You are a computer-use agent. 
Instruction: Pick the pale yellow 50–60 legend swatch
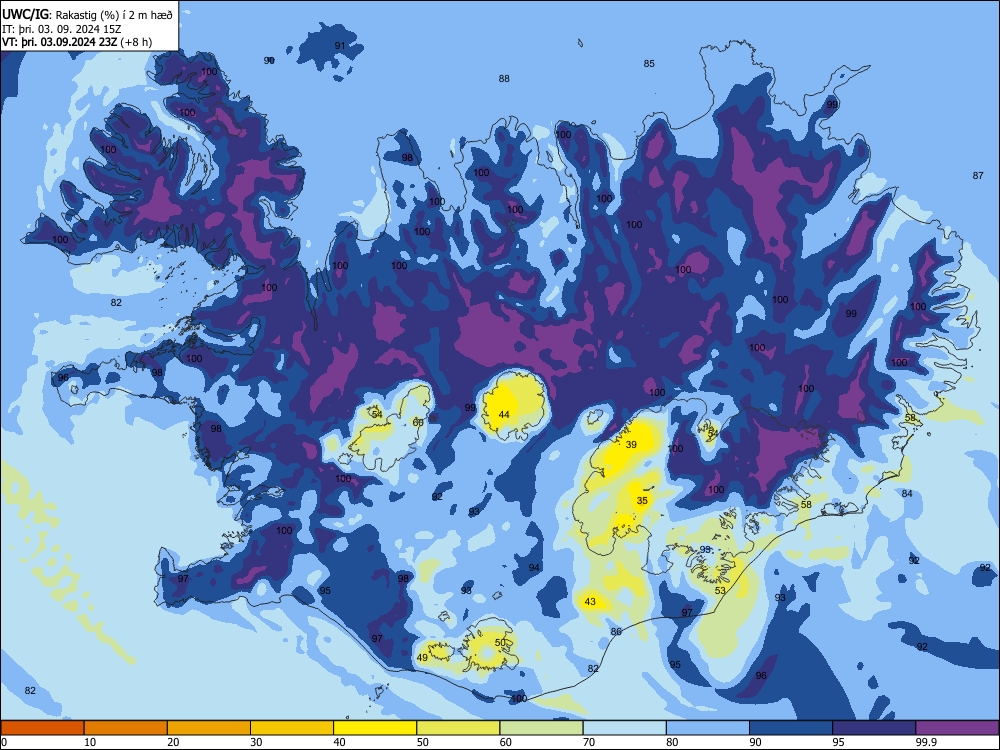point(458,728)
